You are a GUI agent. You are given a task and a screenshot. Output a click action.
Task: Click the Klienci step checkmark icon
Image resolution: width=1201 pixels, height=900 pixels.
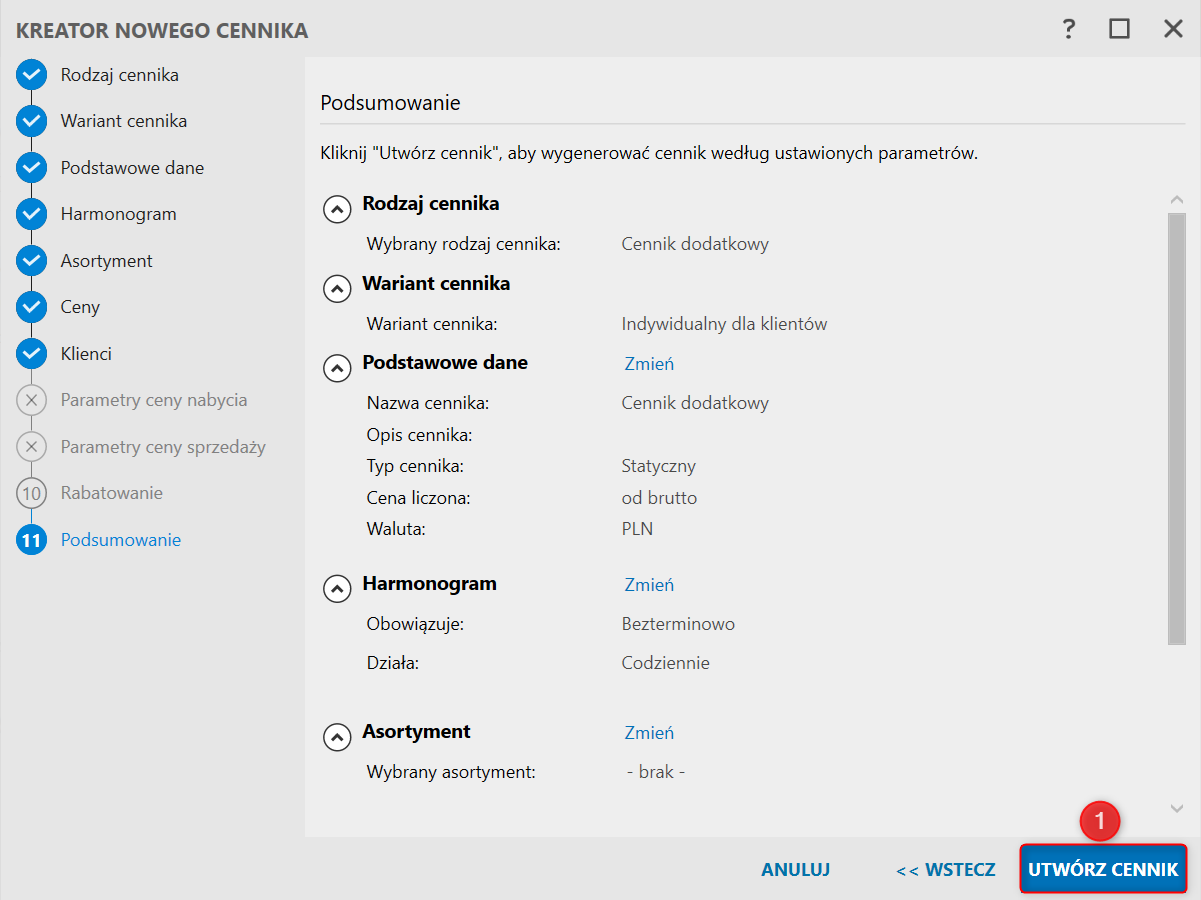tap(32, 354)
